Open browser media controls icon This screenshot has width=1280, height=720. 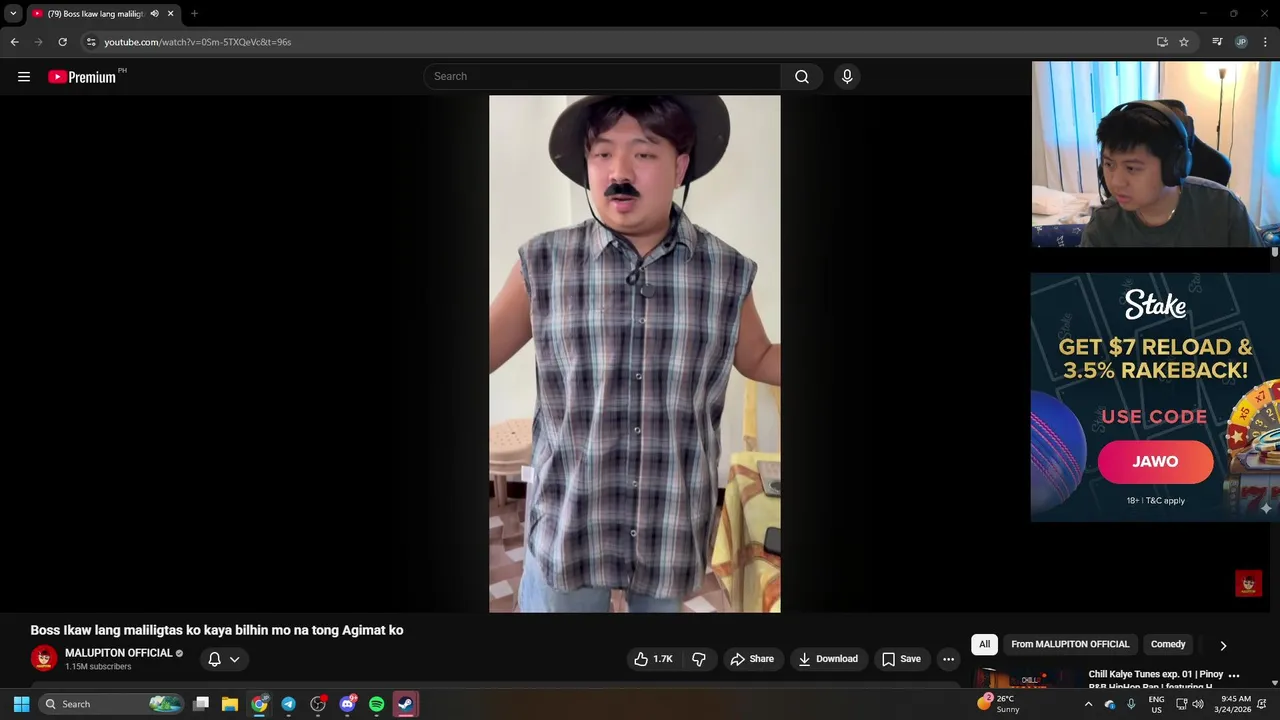coord(1217,42)
